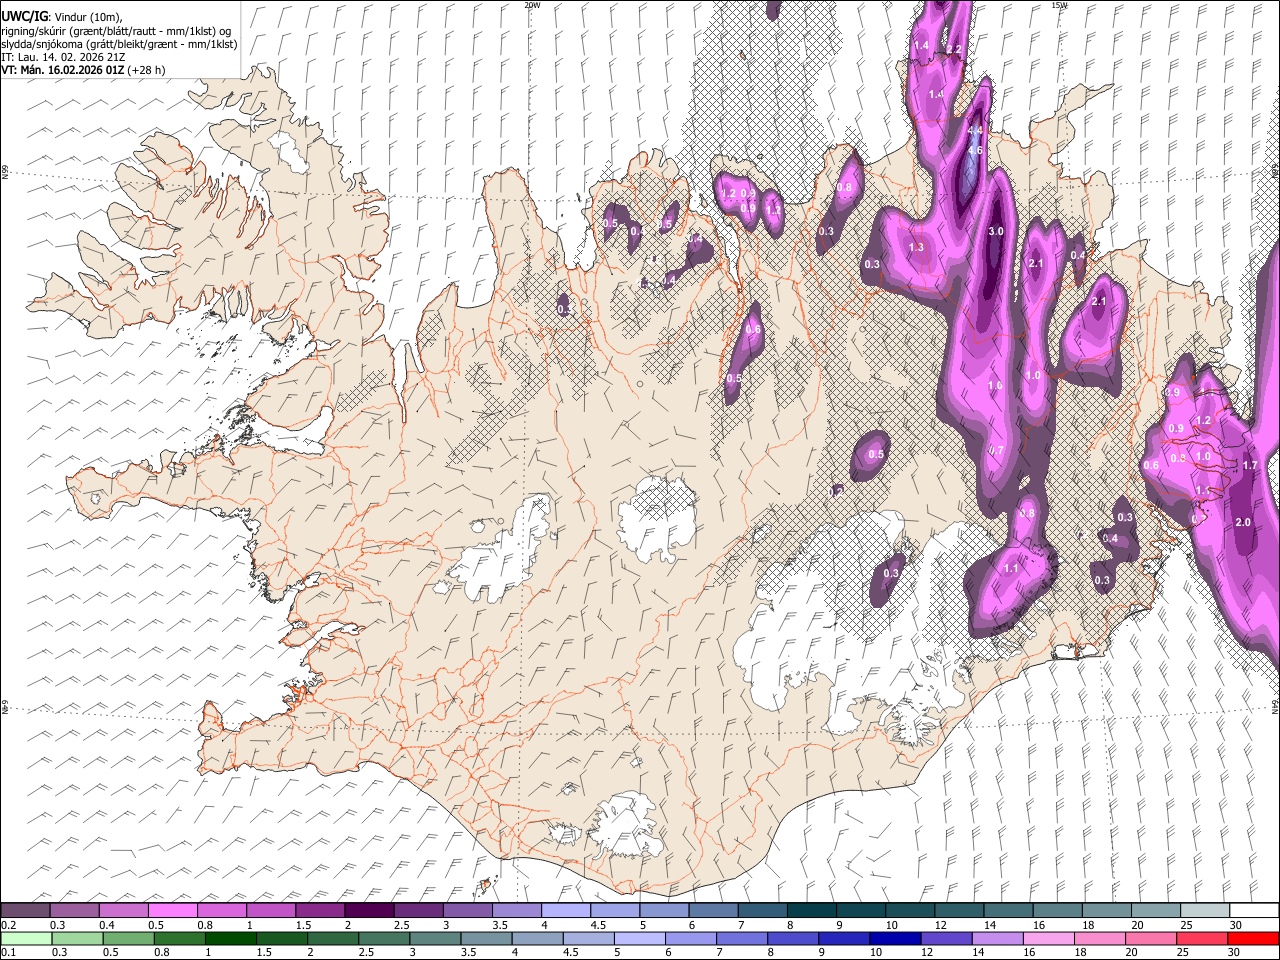1280x960 pixels.
Task: Click the '0.2' legend label
Action: click(x=9, y=925)
